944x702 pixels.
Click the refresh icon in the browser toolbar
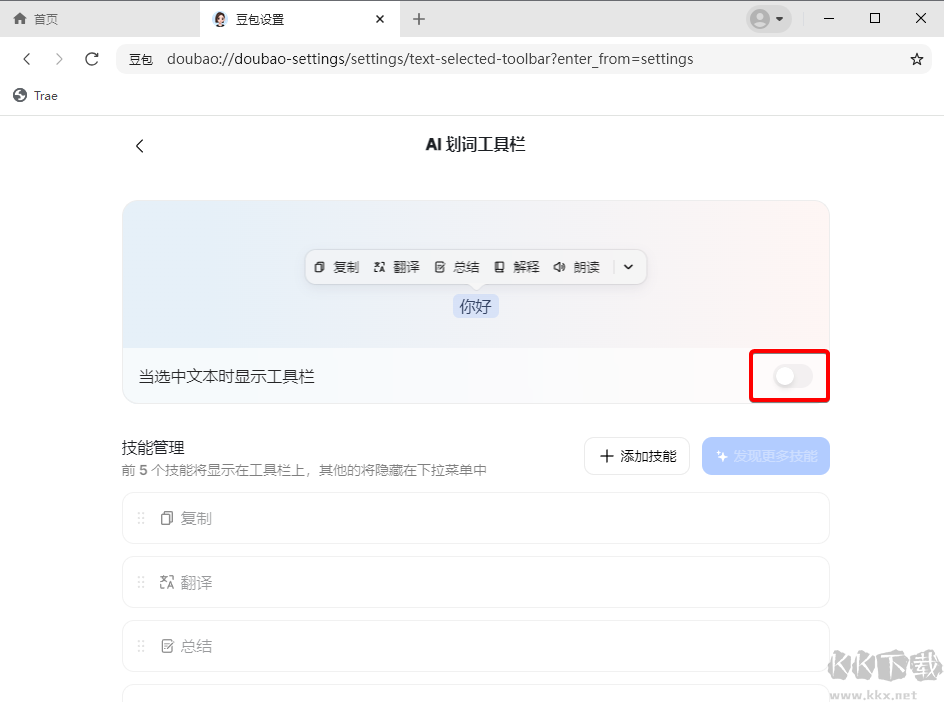pyautogui.click(x=91, y=59)
